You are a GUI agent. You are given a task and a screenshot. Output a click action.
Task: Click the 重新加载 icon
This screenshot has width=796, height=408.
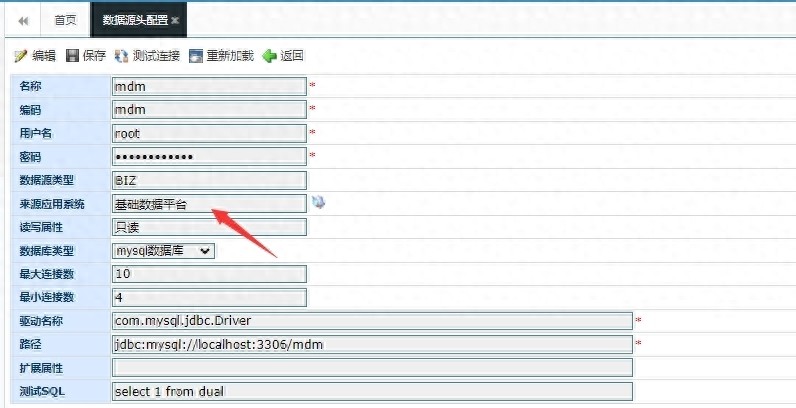pyautogui.click(x=196, y=56)
